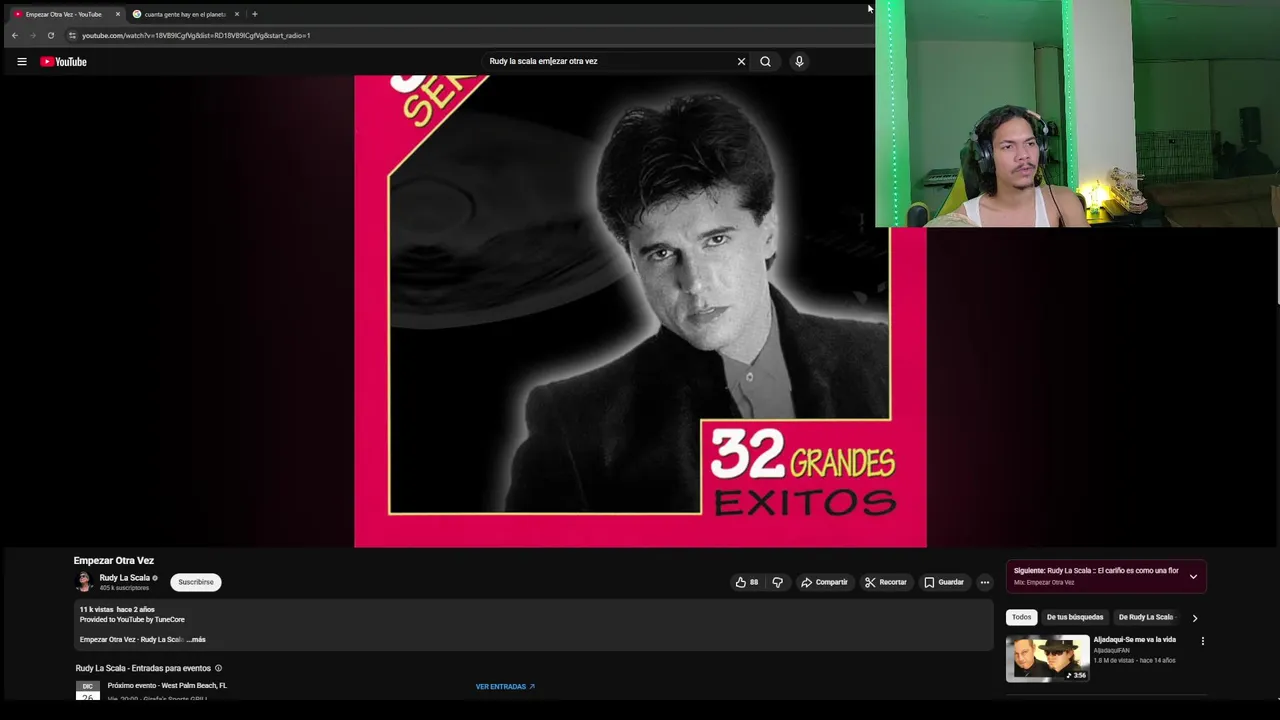Image resolution: width=1280 pixels, height=720 pixels.
Task: Subscribe with Suscribirse button
Action: [196, 582]
